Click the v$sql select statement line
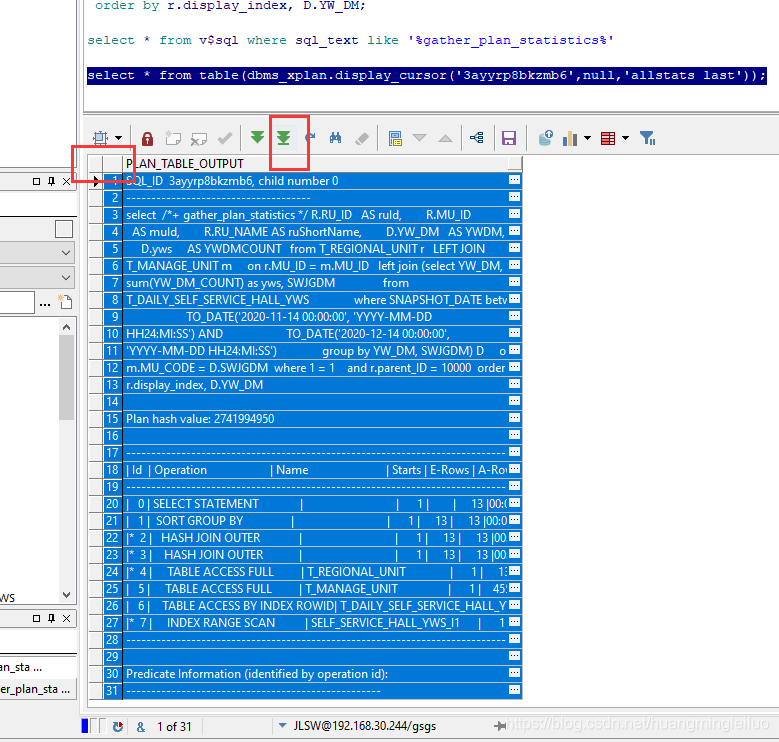 pyautogui.click(x=351, y=40)
